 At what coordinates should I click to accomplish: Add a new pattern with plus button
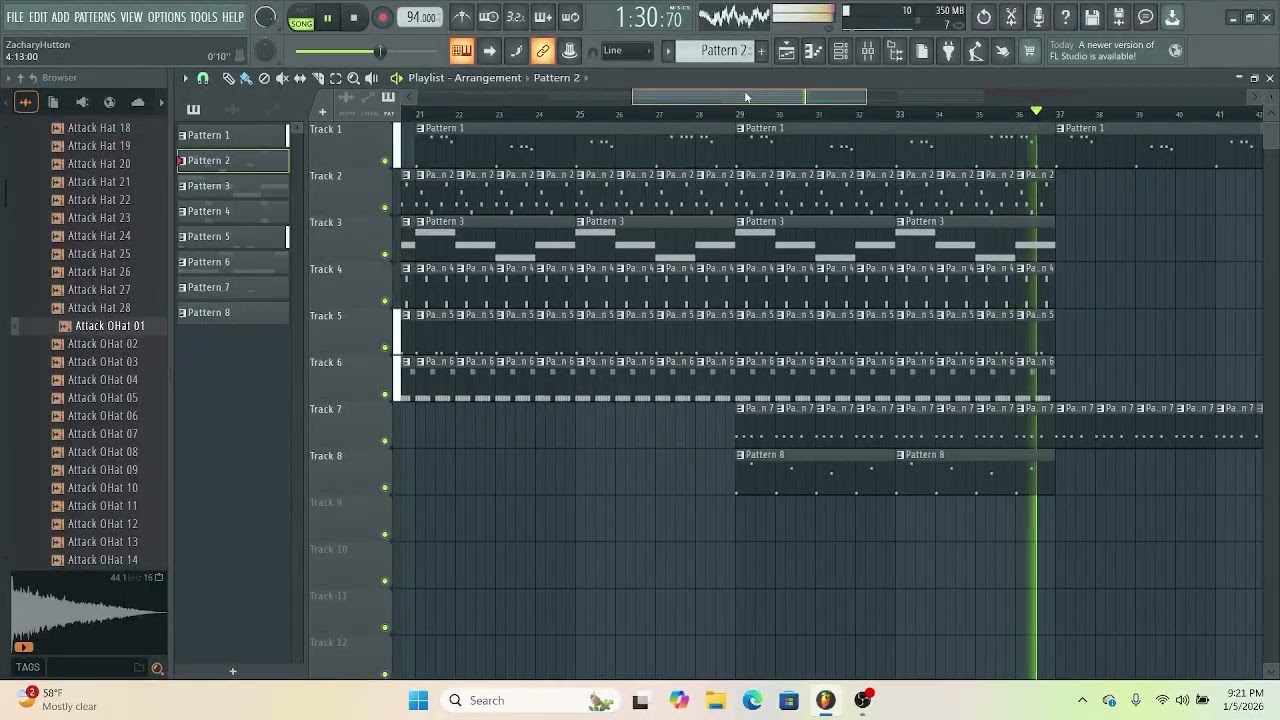762,51
